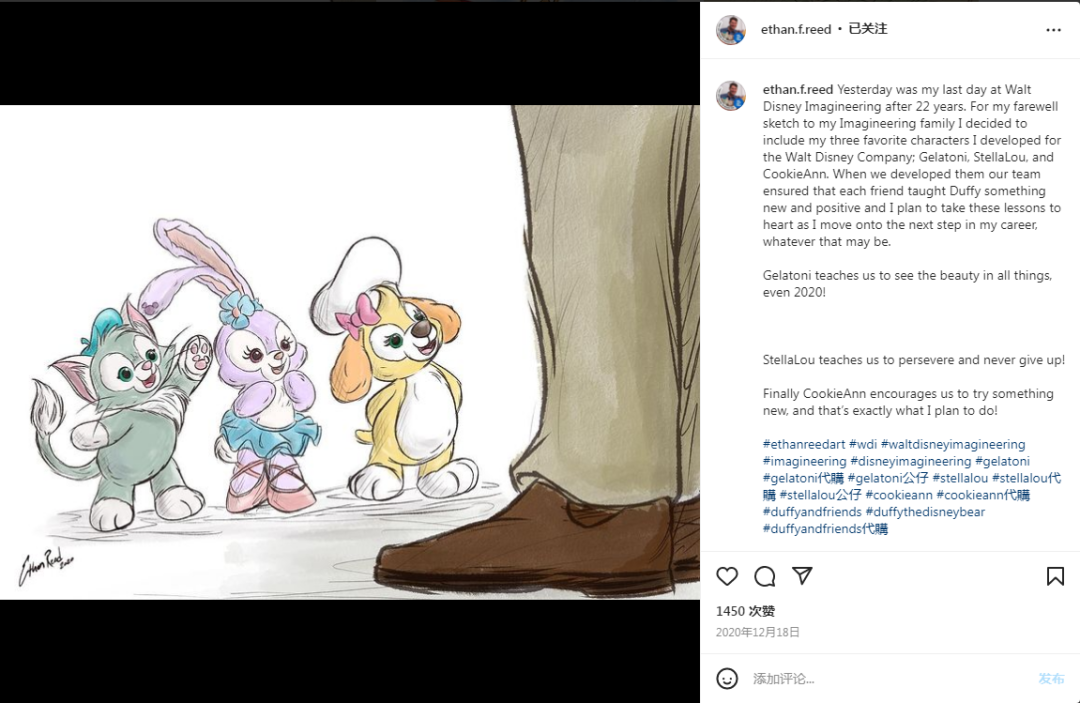Open hashtag #duffyandfriends代購
Screen dimensions: 1080x703
click(825, 529)
